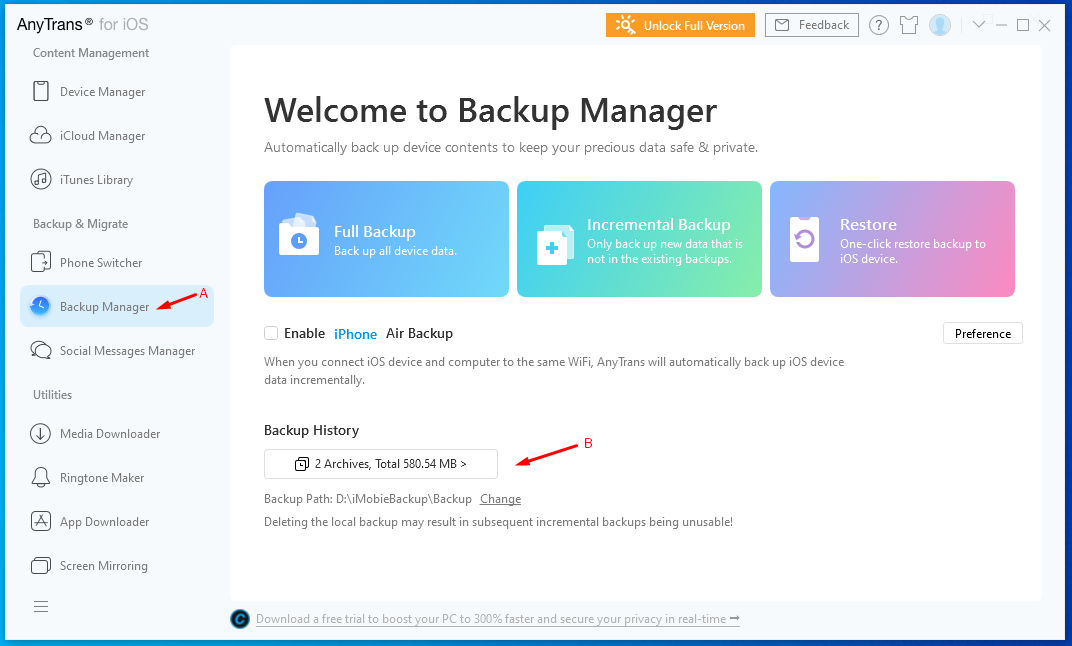Image resolution: width=1072 pixels, height=646 pixels.
Task: Click the Device Manager phone icon
Action: coord(41,91)
